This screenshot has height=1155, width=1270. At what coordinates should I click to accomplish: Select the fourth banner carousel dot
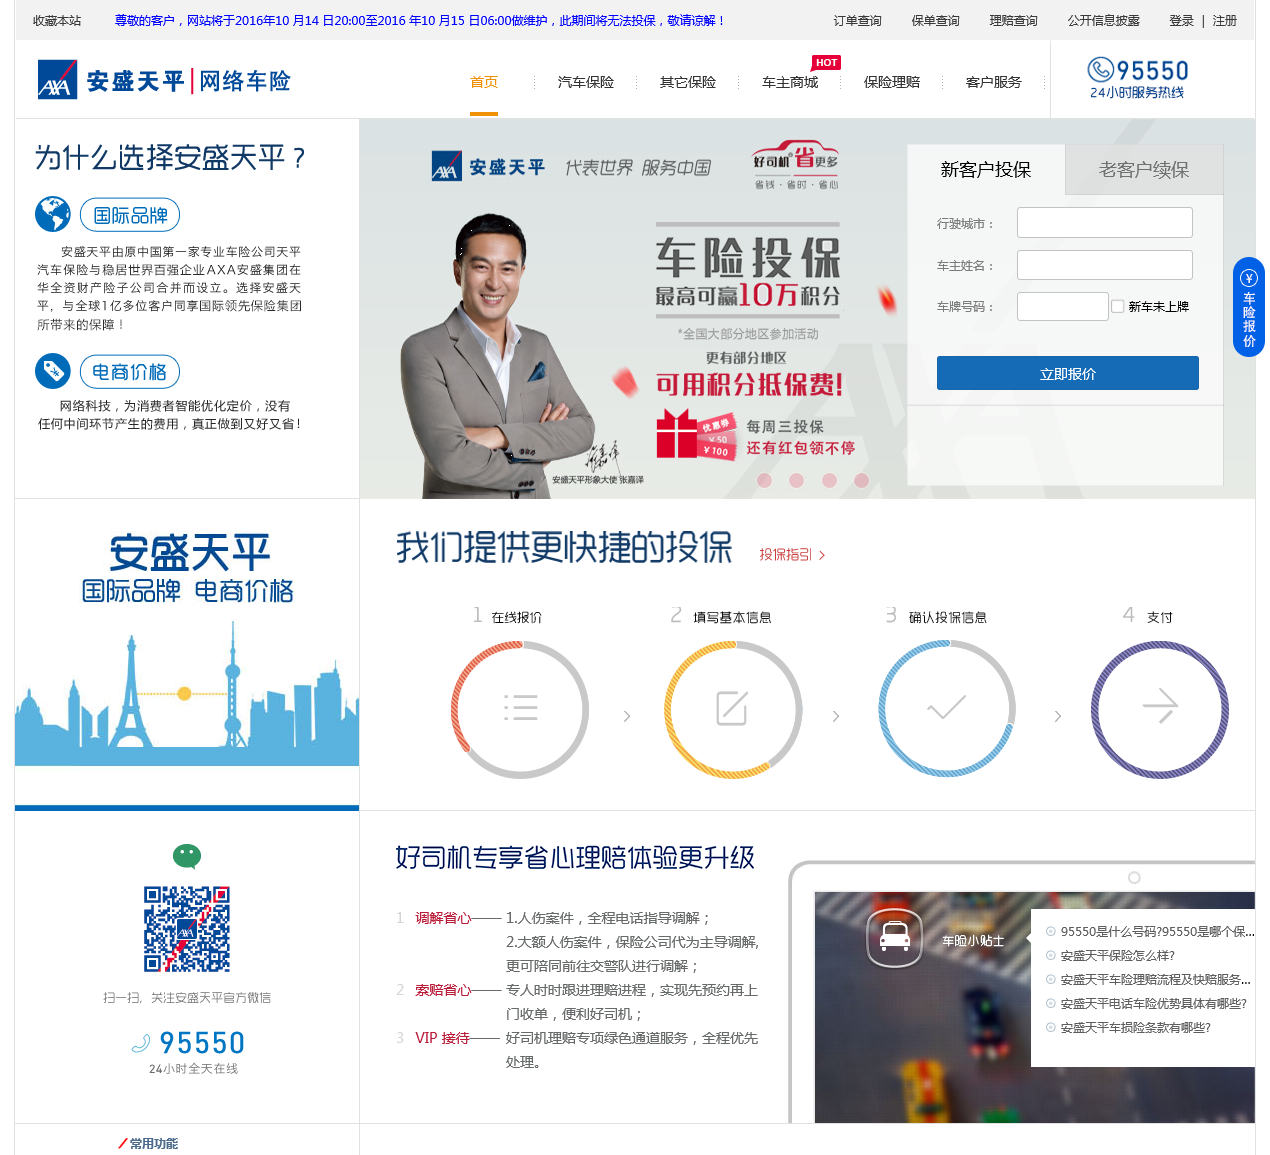(x=861, y=480)
